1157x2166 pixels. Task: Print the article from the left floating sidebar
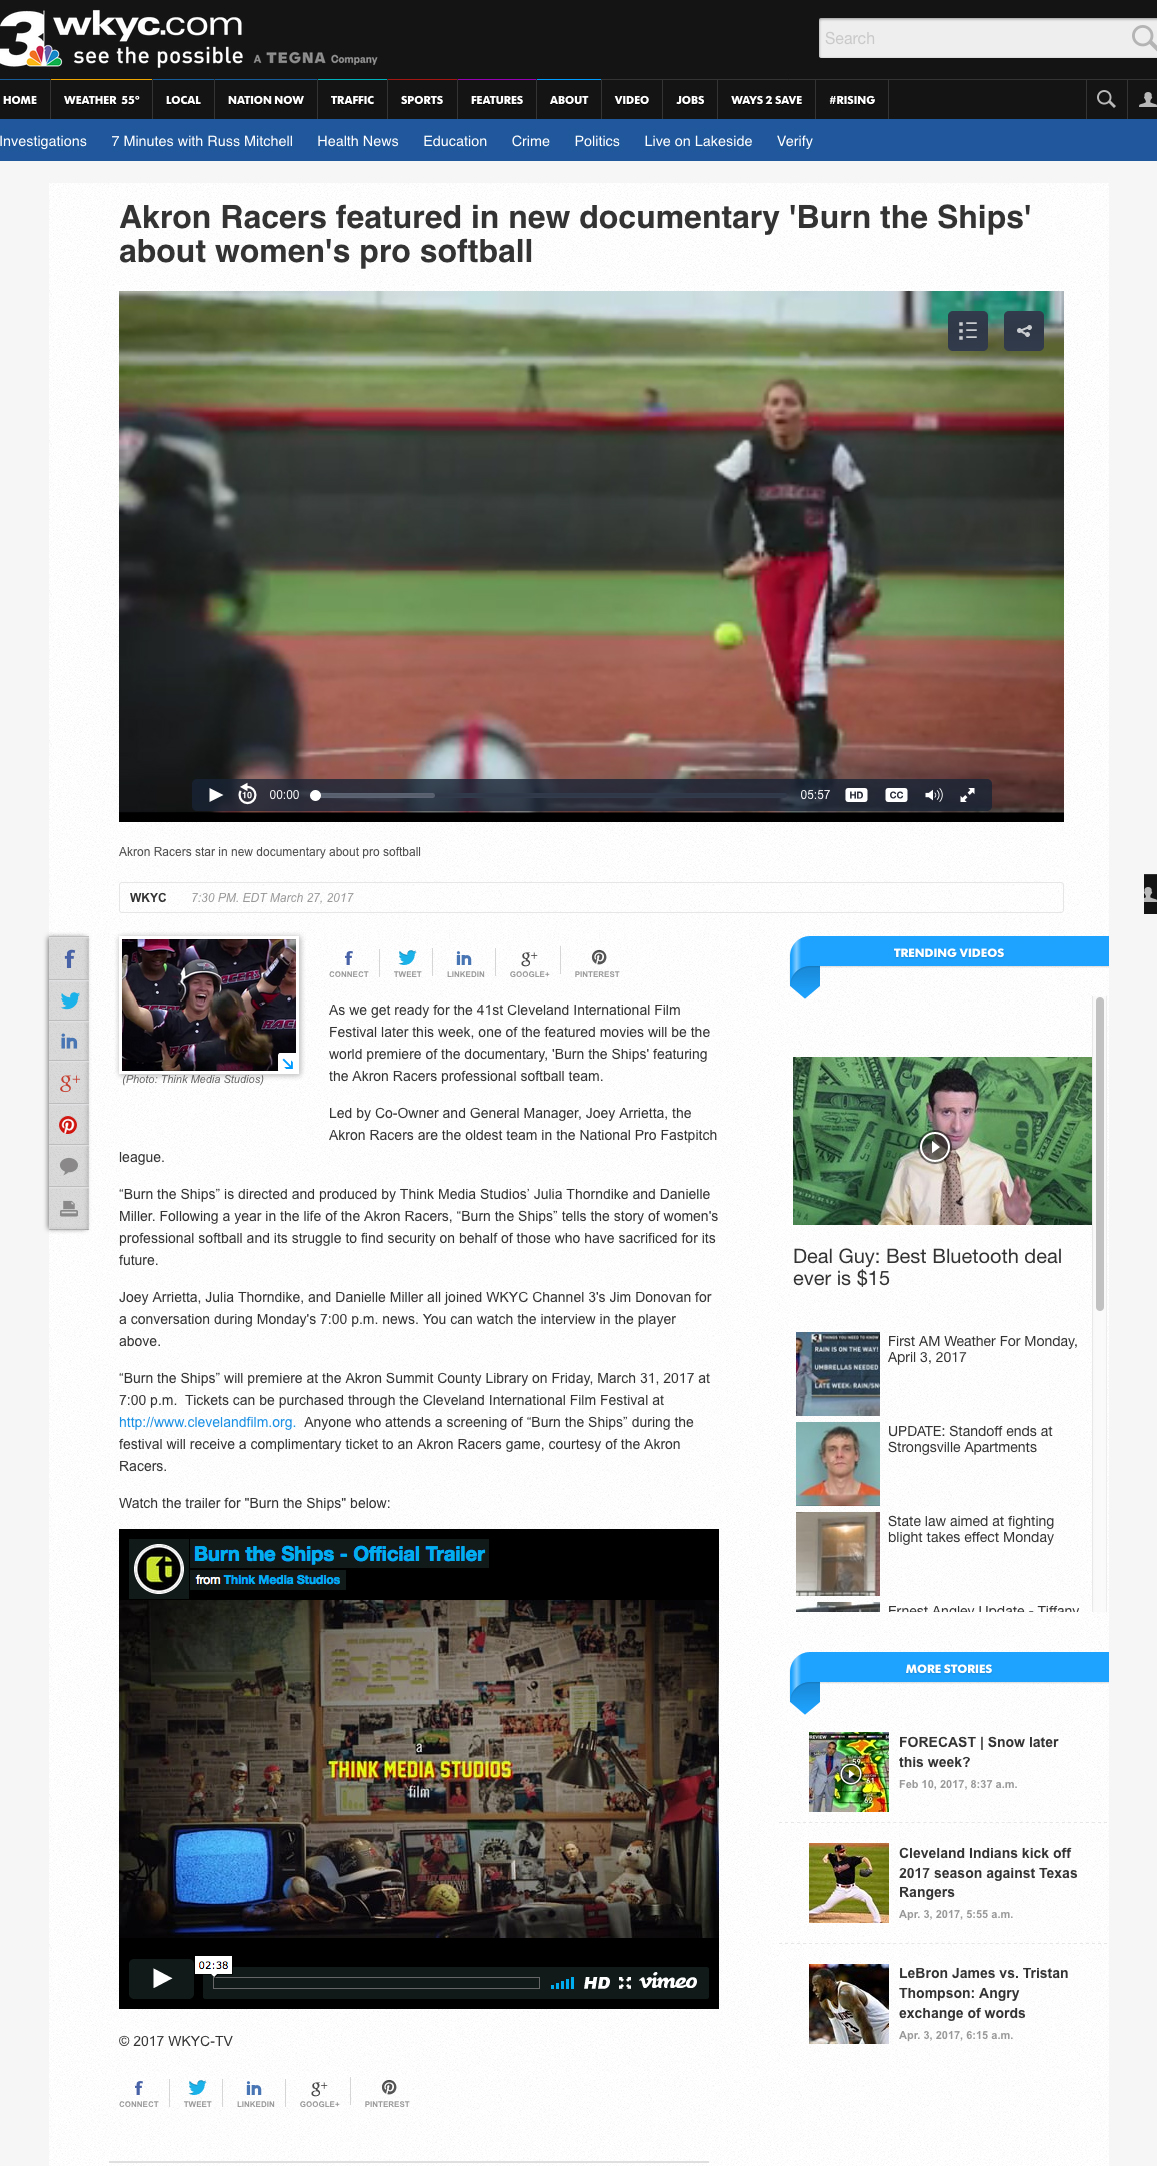click(69, 1208)
